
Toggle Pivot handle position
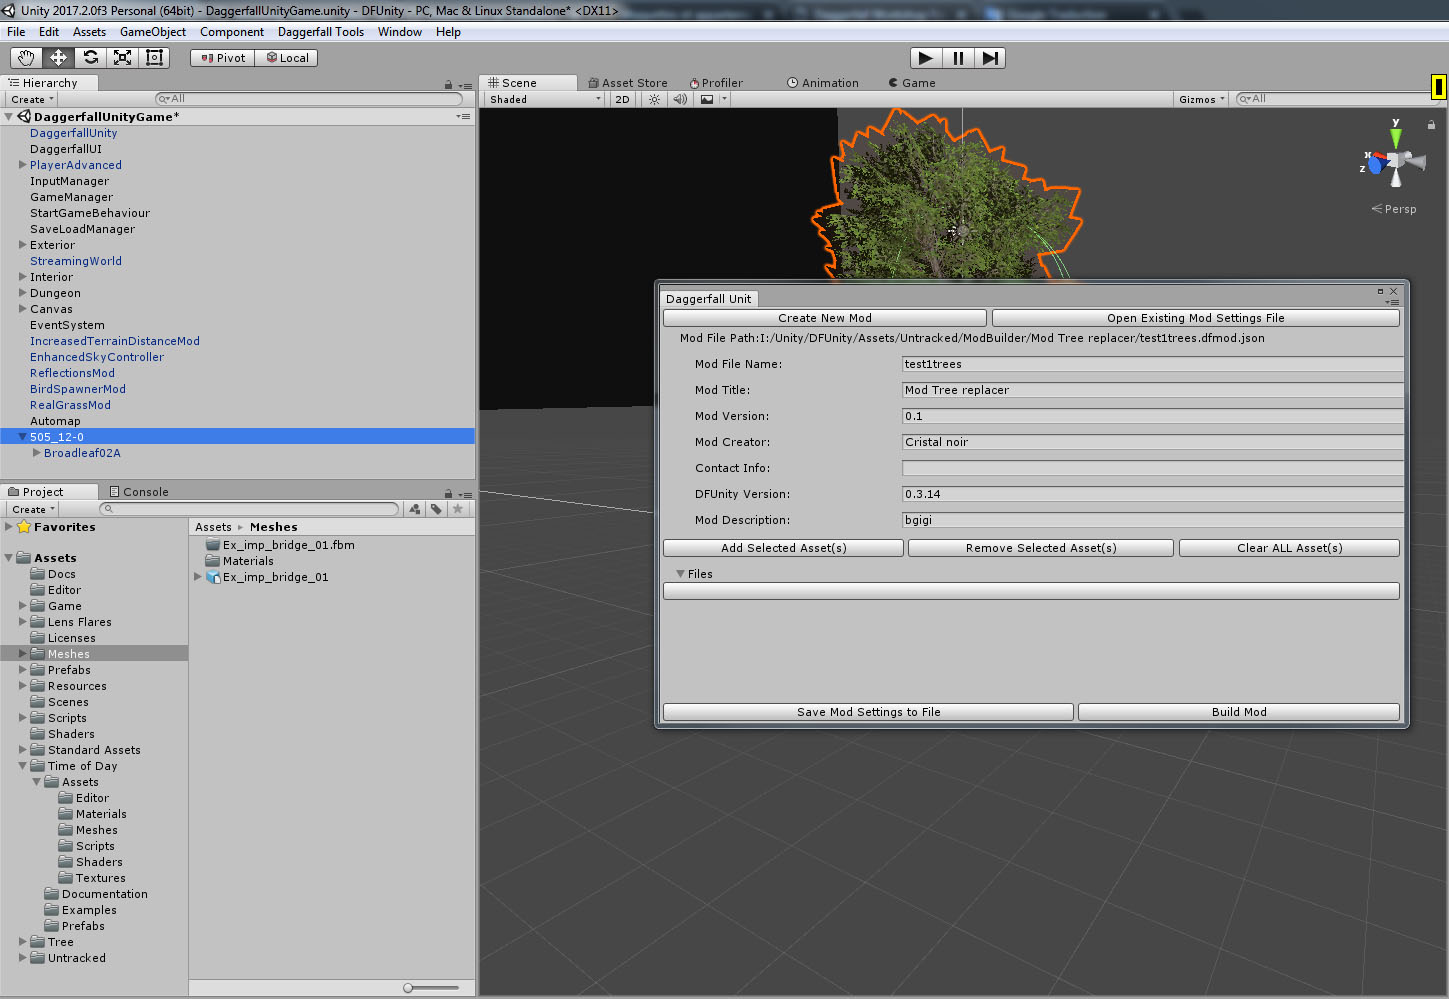point(222,58)
